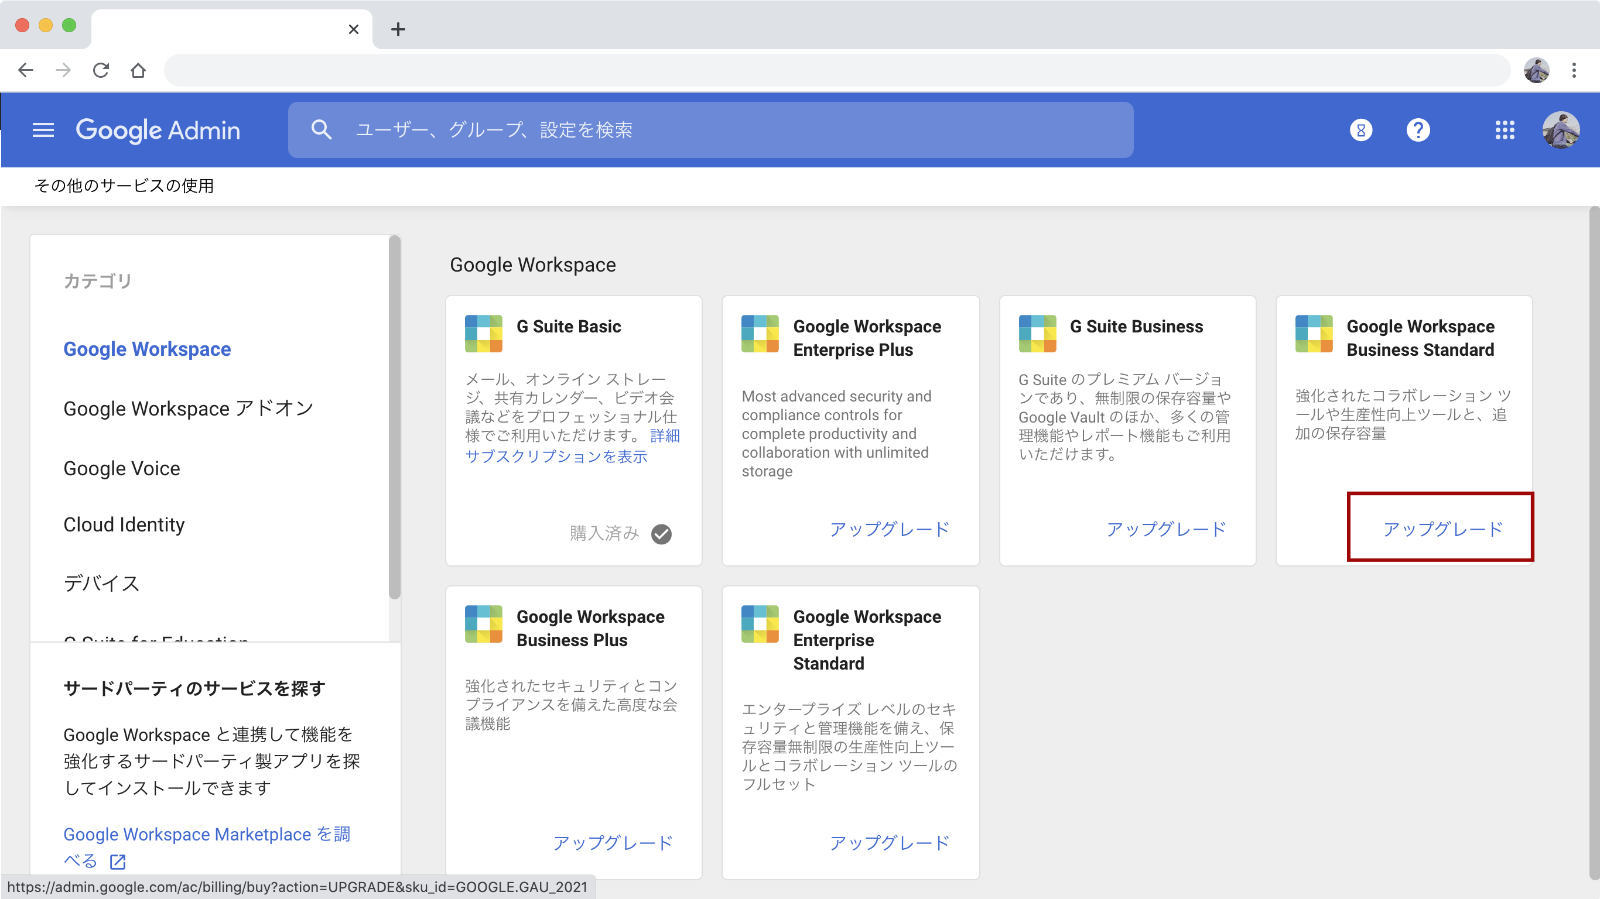Click the G Suite Basic product icon
The height and width of the screenshot is (899, 1600).
(484, 334)
